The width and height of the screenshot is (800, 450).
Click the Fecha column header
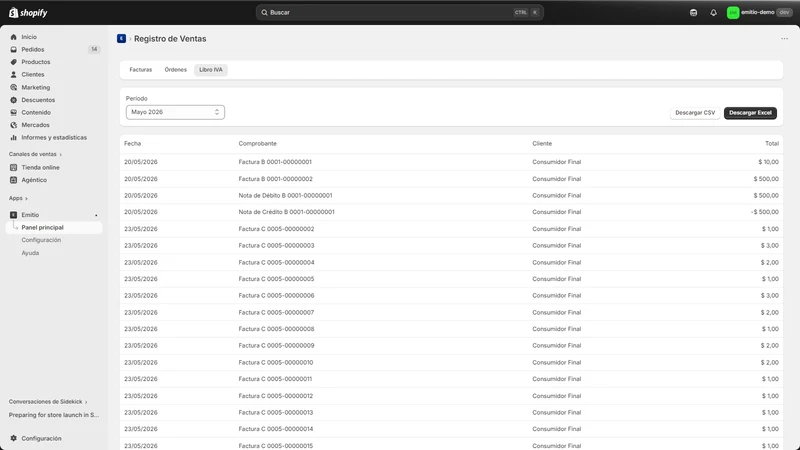[x=133, y=143]
